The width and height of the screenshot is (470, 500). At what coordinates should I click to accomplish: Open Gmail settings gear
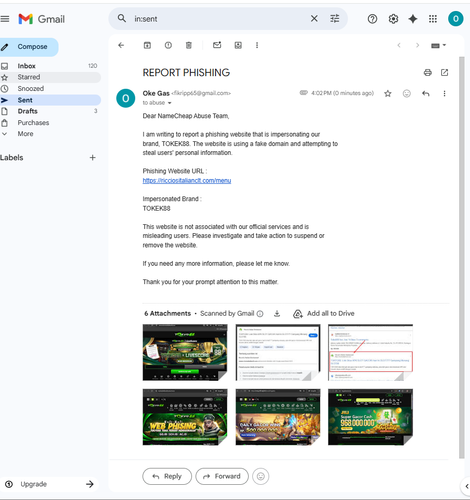click(393, 19)
